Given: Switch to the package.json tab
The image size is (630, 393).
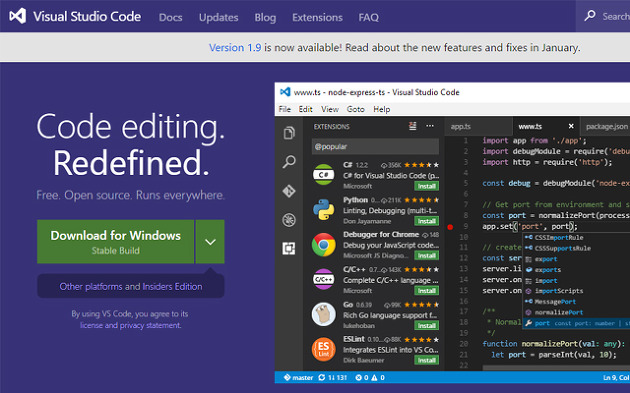Looking at the screenshot, I should point(605,127).
